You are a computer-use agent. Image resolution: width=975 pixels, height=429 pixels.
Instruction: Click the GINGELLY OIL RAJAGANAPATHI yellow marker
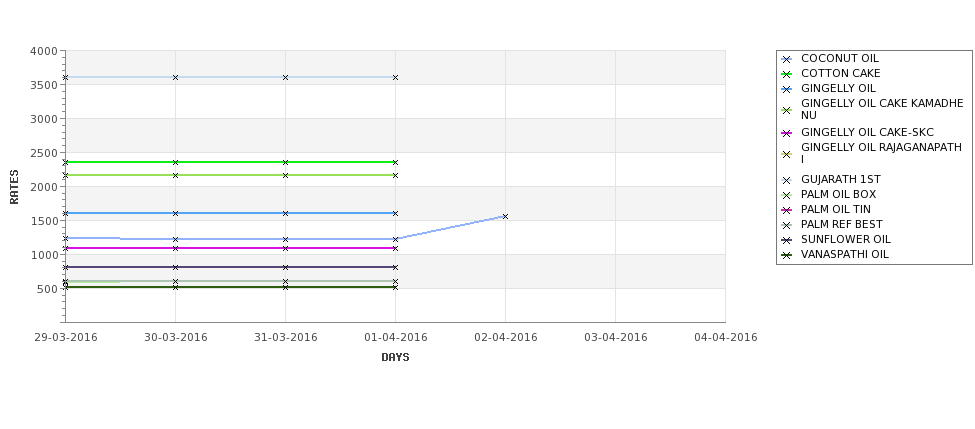coord(786,155)
